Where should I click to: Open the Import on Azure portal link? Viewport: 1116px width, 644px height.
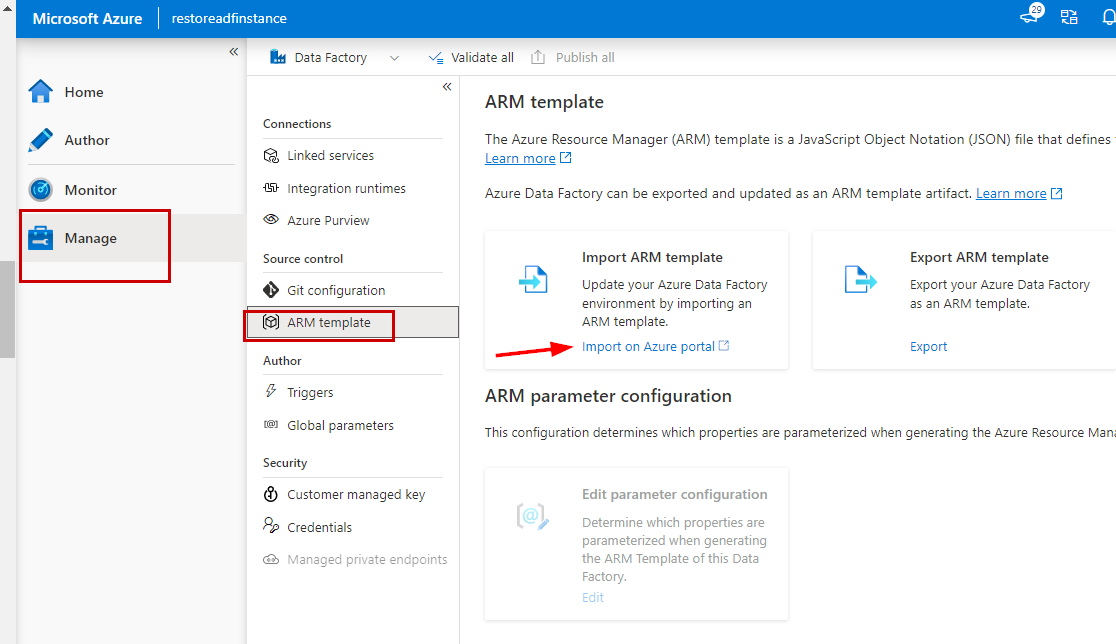(x=648, y=346)
